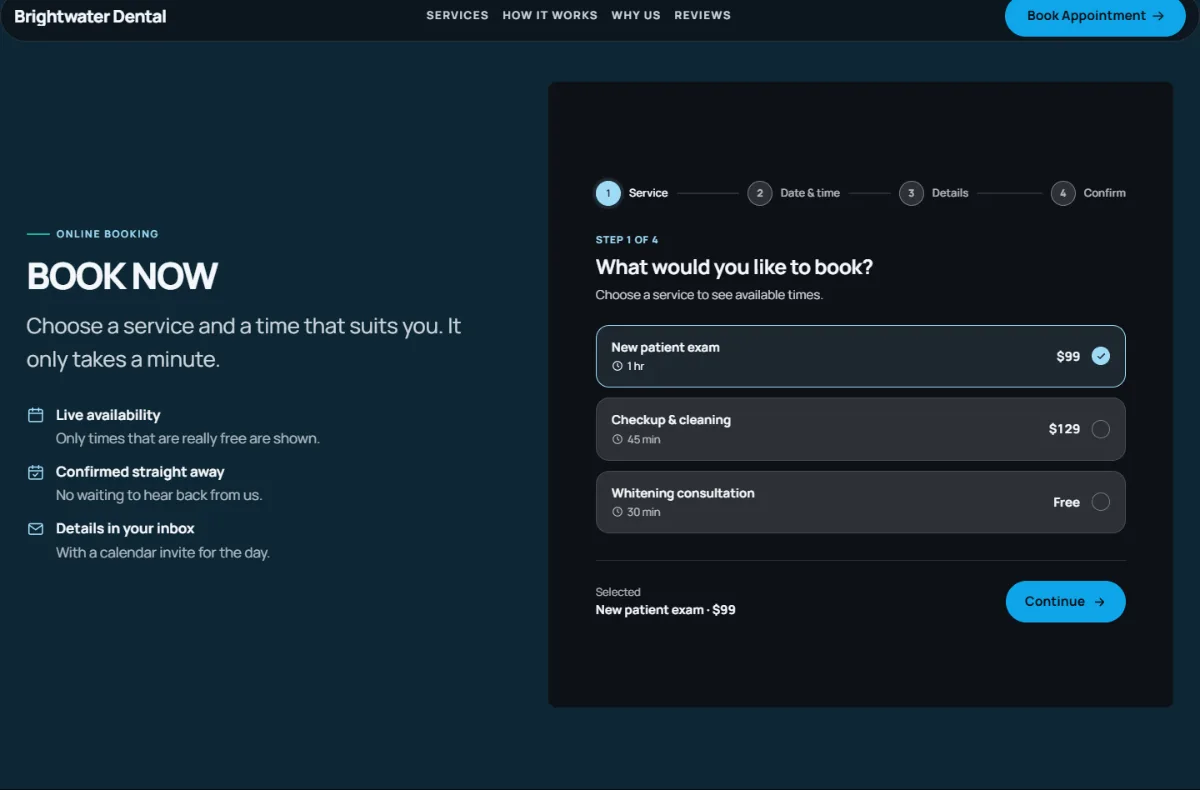Open the How It Works nav item
The image size is (1200, 790).
[550, 15]
